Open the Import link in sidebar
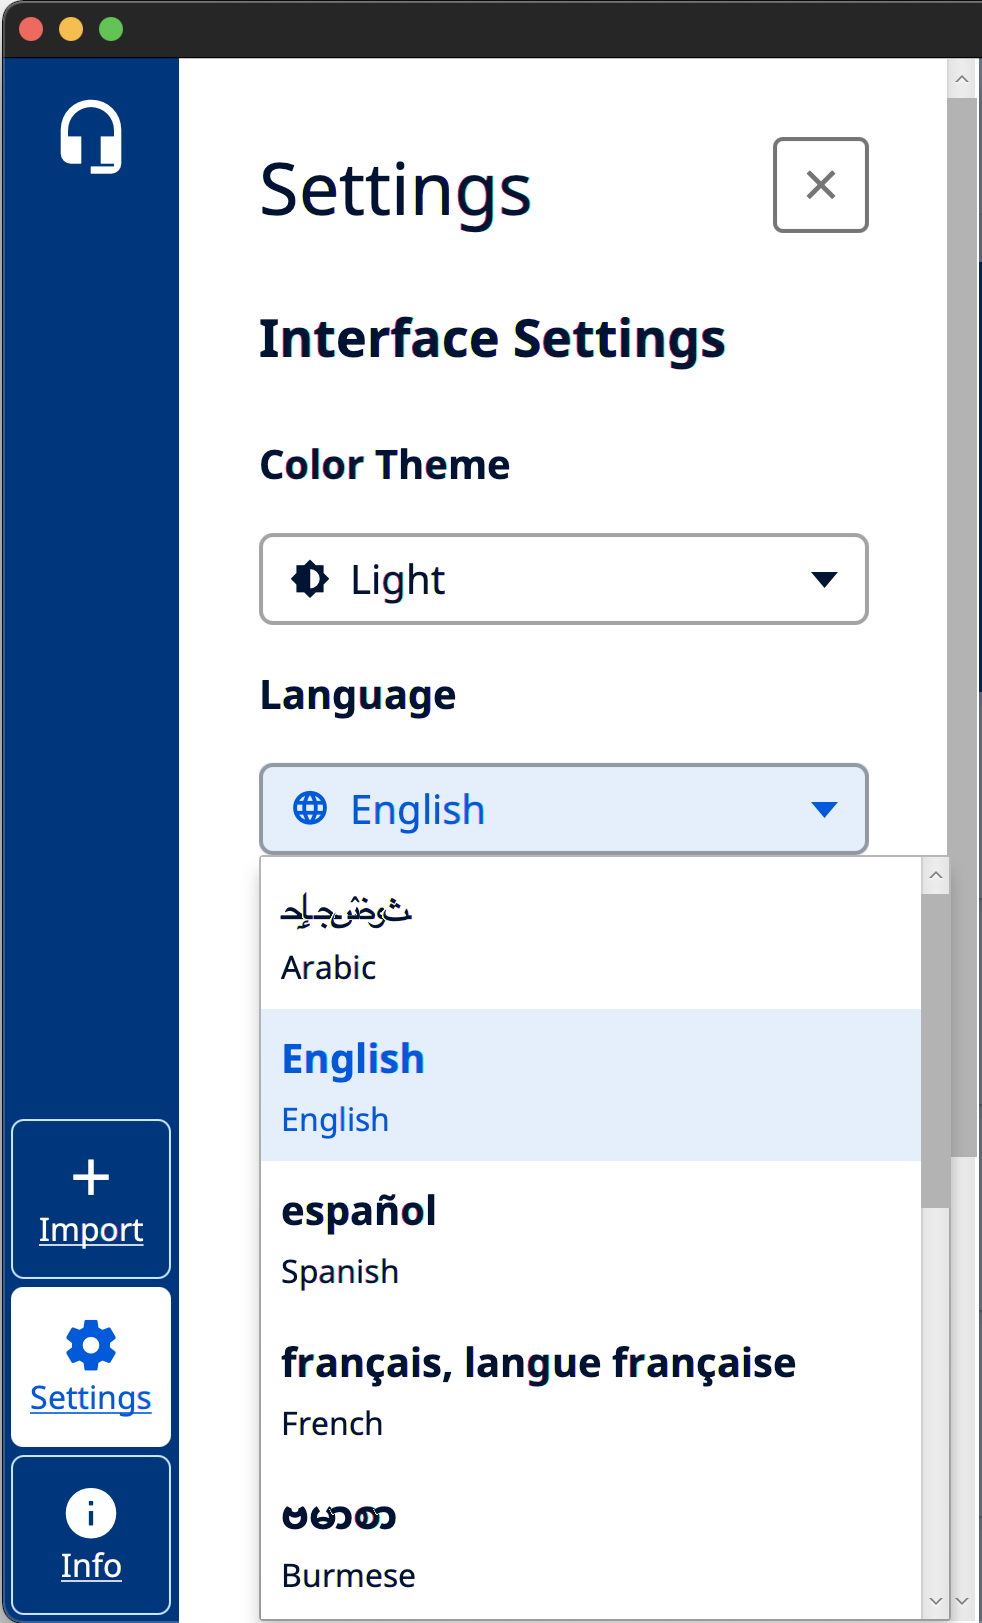This screenshot has height=1623, width=982. [x=91, y=1230]
